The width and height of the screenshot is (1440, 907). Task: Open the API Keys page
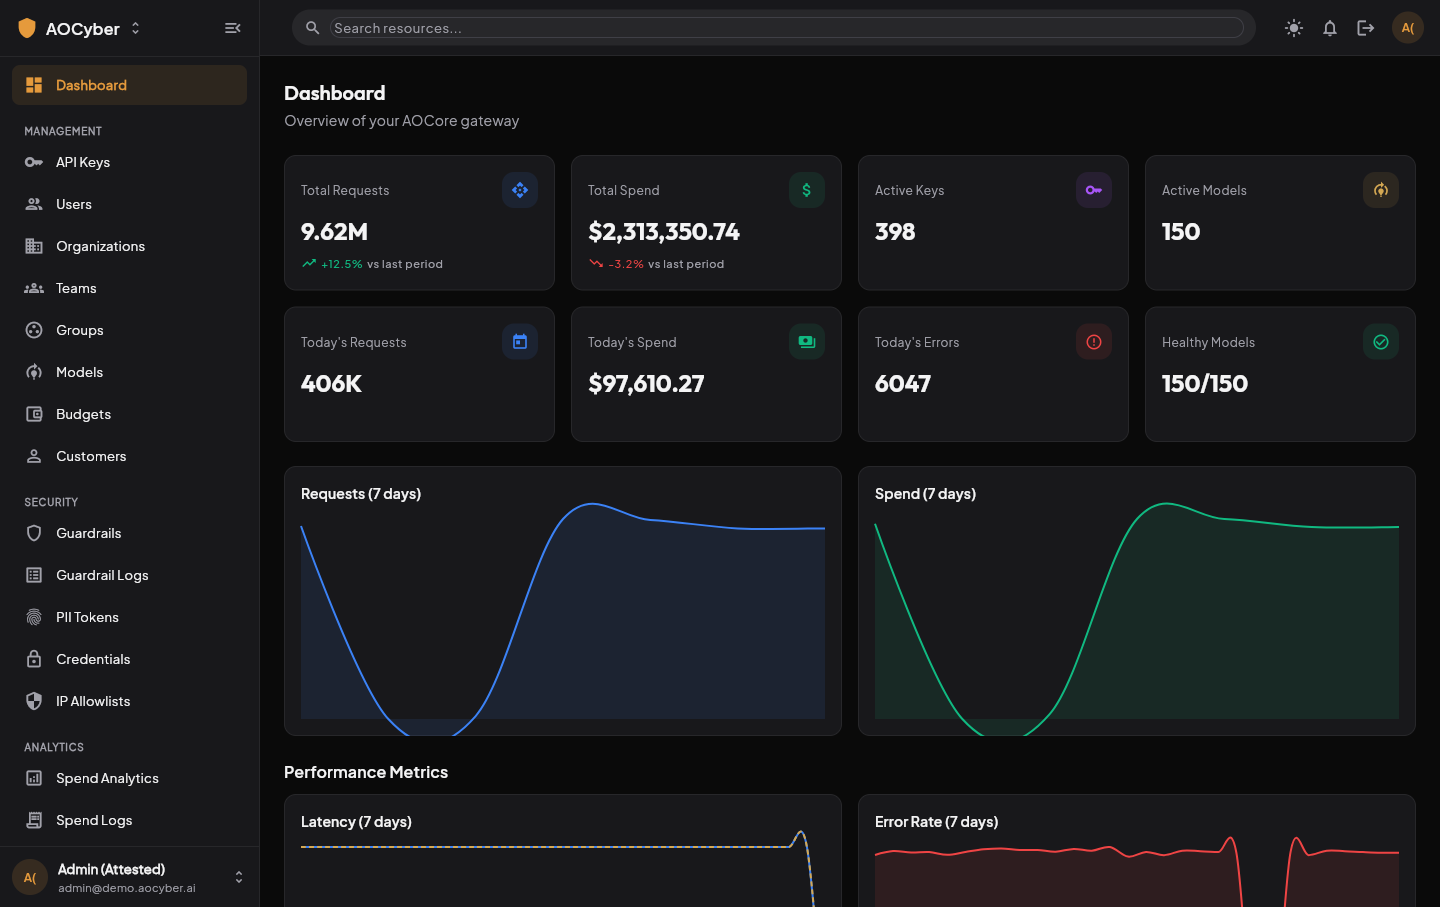(x=129, y=162)
